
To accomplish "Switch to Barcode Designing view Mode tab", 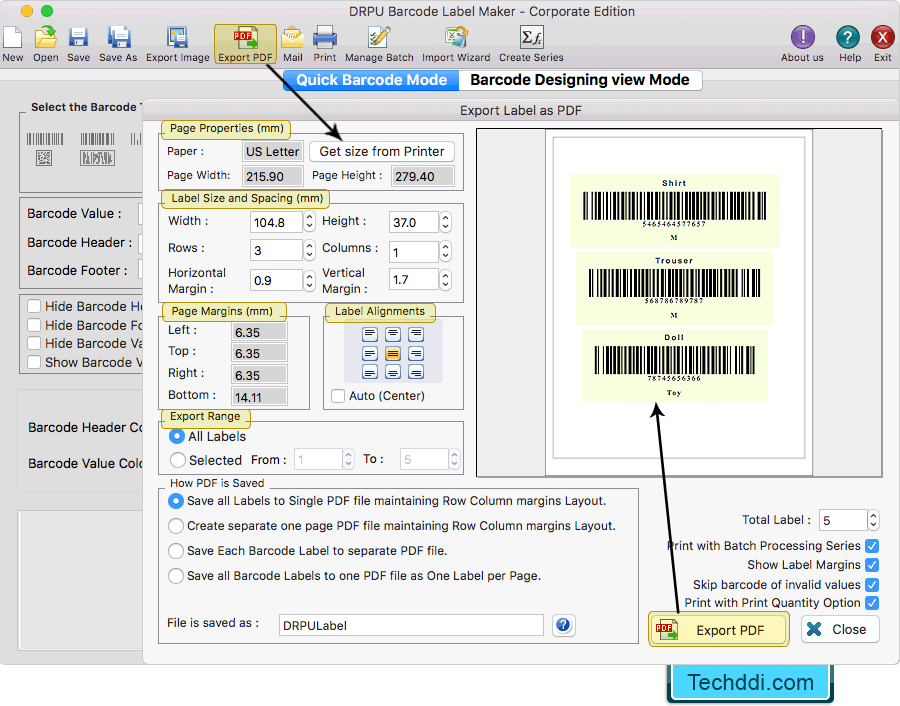I will pyautogui.click(x=580, y=80).
